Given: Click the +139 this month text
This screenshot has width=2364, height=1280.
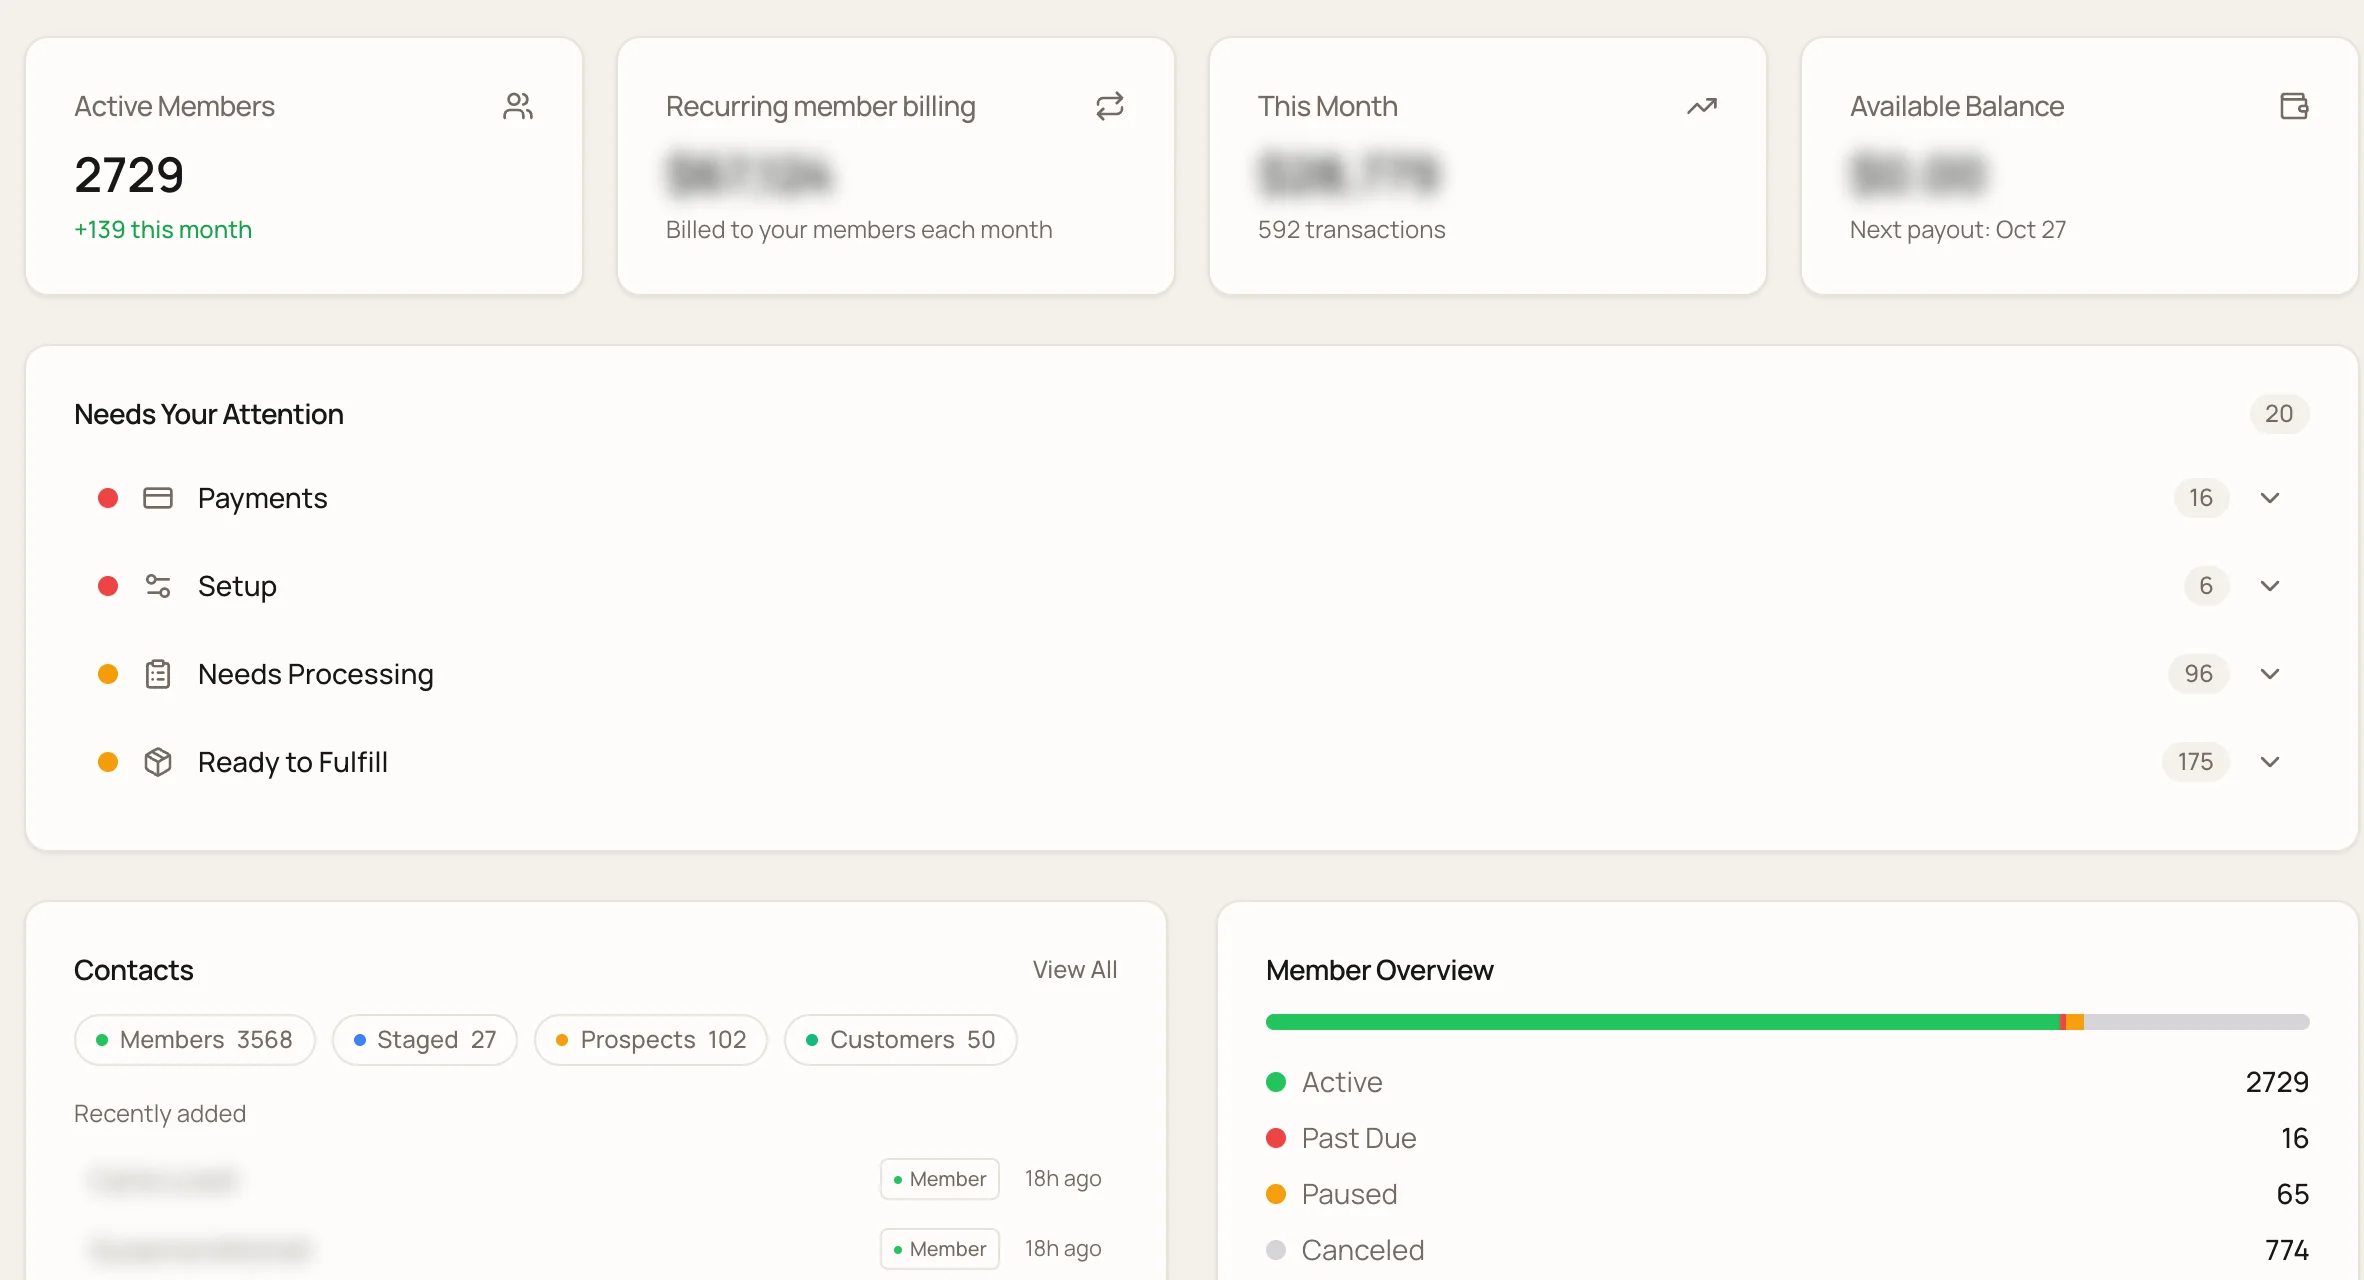Looking at the screenshot, I should coord(163,230).
